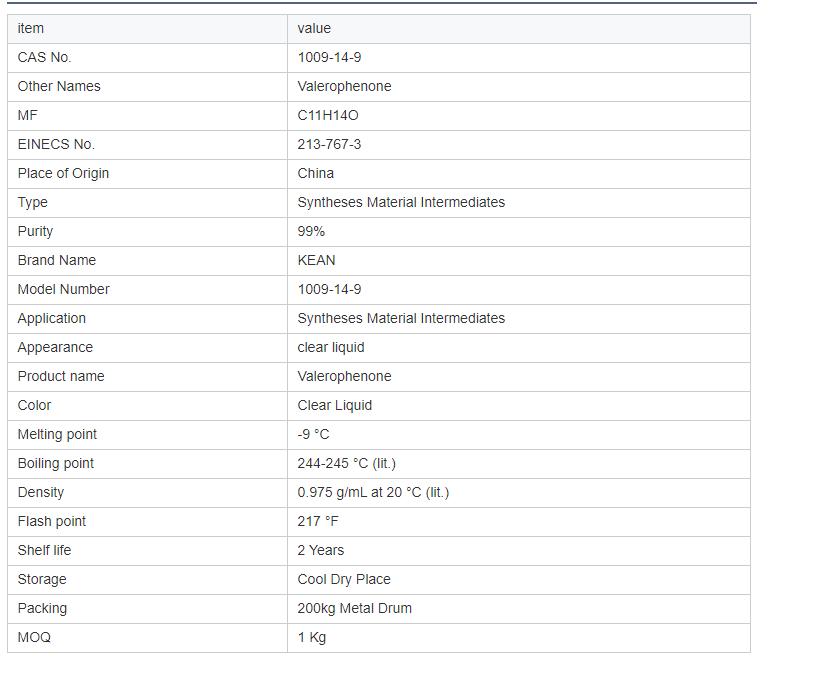Select the flash point value 217 °F
The width and height of the screenshot is (815, 675).
click(x=318, y=521)
